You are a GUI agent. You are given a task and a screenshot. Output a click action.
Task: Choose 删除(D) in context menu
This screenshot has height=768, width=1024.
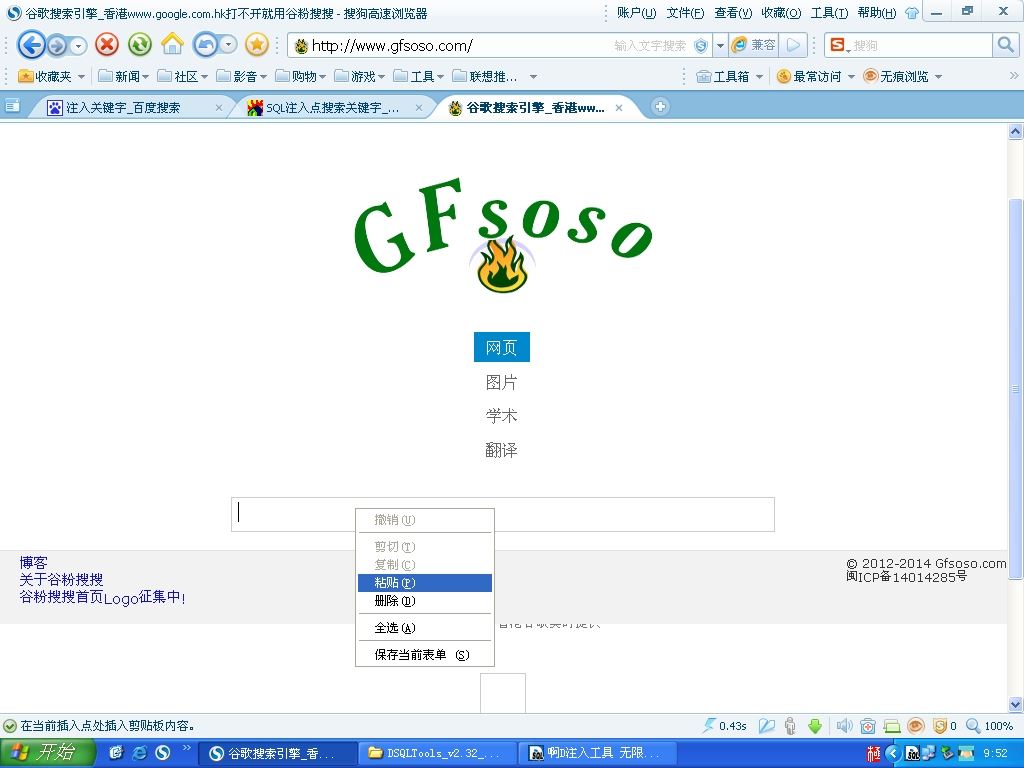(x=424, y=601)
